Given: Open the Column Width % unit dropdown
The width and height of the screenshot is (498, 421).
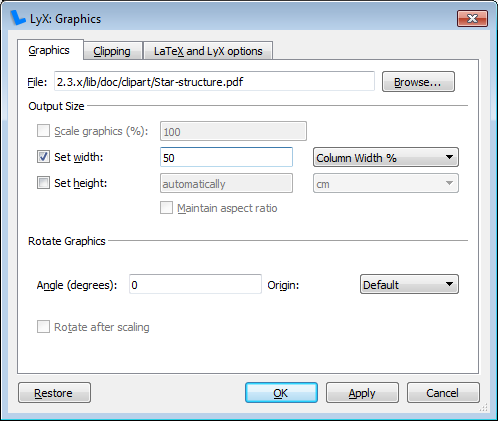Looking at the screenshot, I should click(x=386, y=157).
